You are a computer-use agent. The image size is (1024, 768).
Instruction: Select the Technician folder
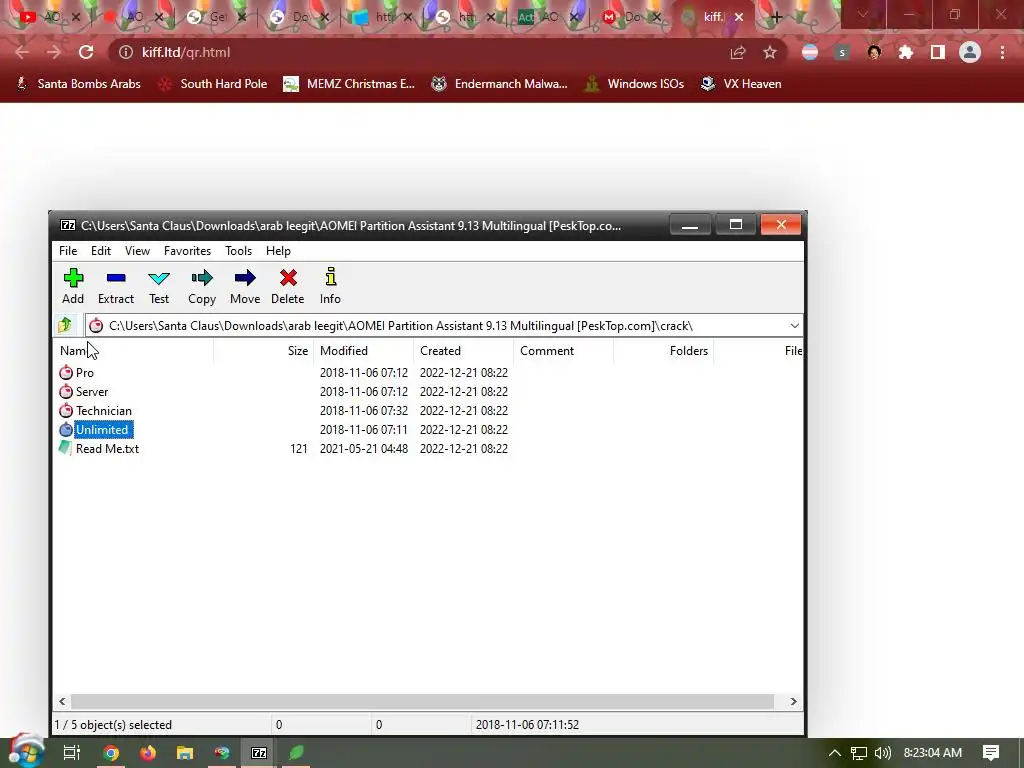[x=104, y=411]
